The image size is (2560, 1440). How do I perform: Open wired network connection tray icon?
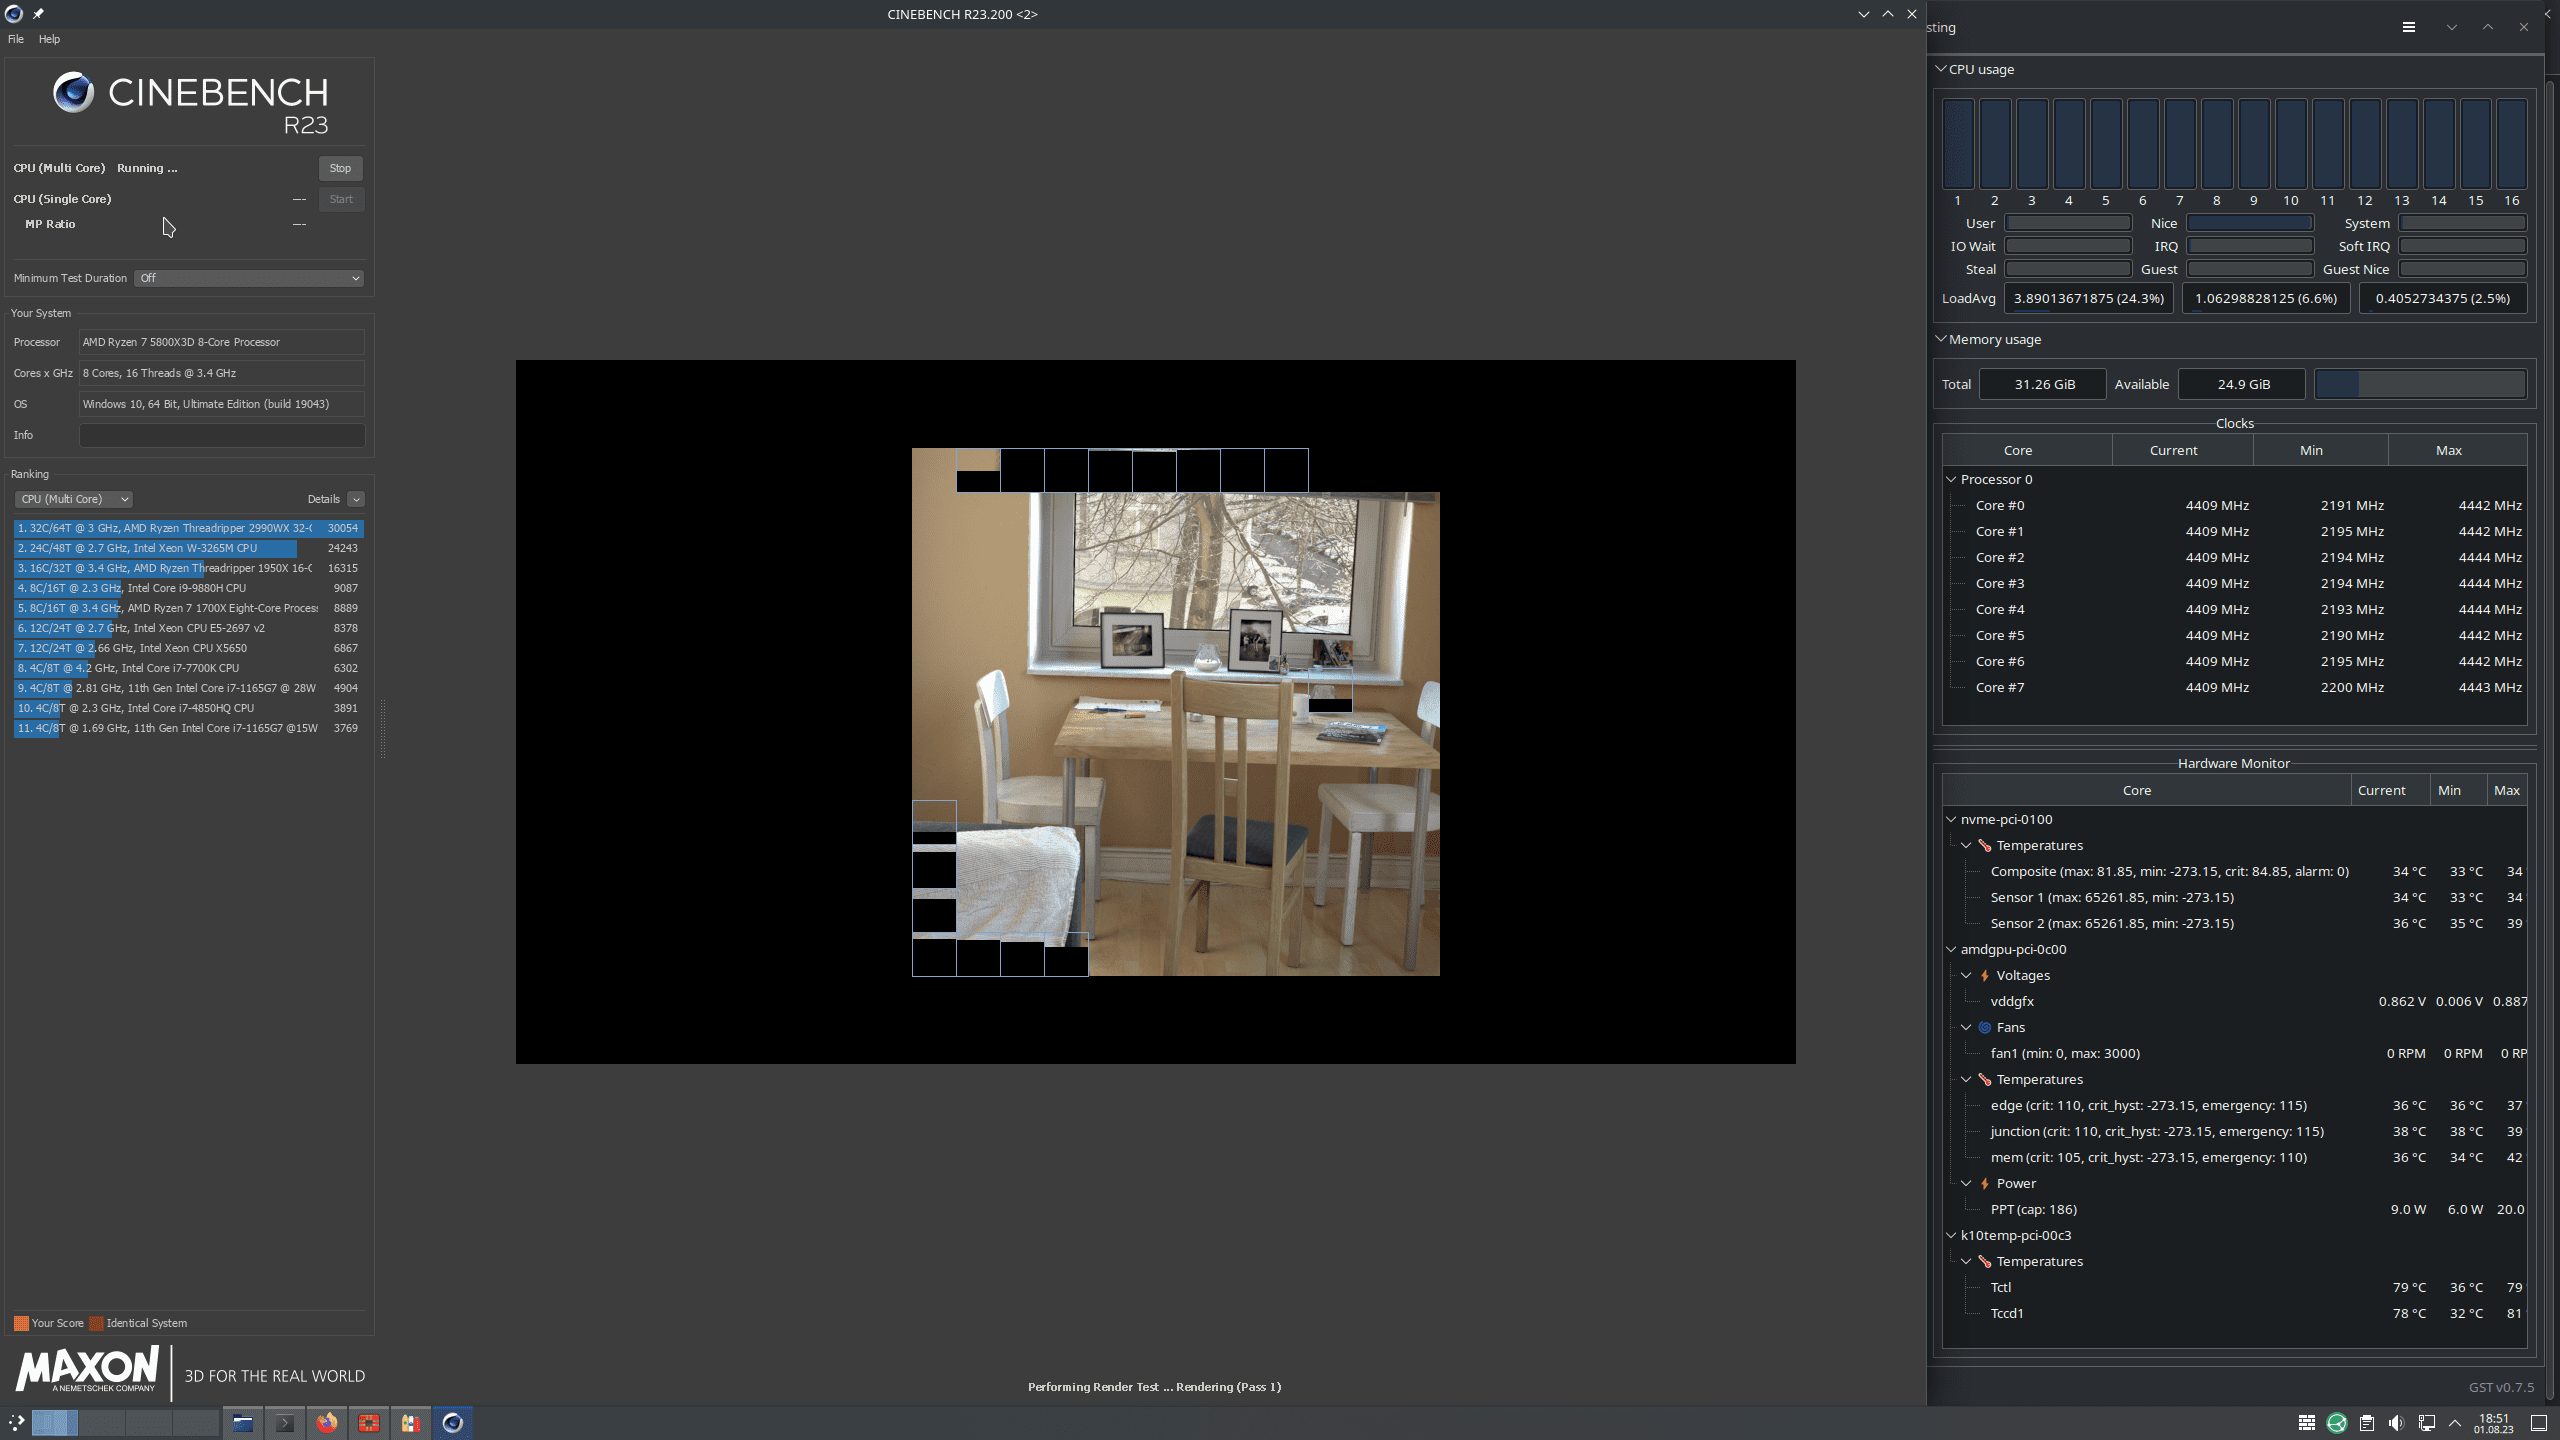click(2426, 1422)
